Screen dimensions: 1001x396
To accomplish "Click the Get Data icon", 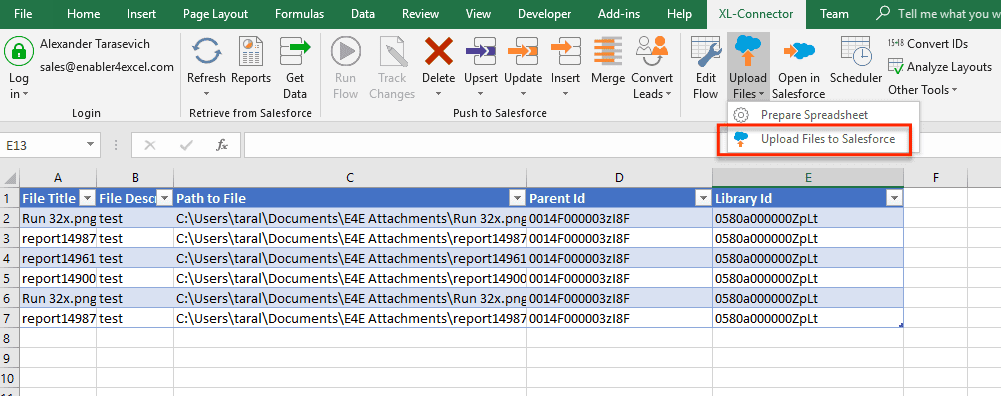I will tap(295, 51).
